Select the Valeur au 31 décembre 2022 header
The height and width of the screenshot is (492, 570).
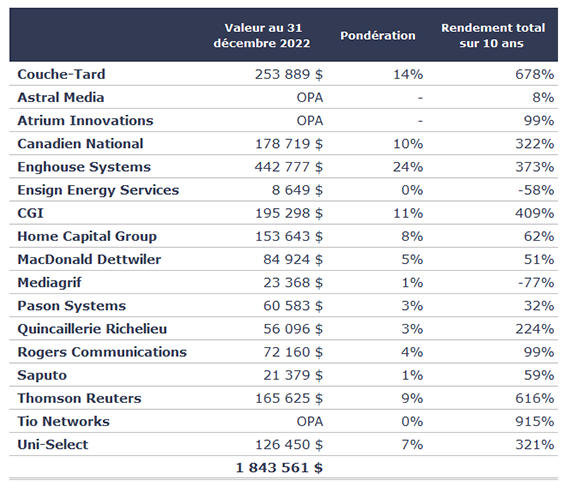(x=262, y=36)
